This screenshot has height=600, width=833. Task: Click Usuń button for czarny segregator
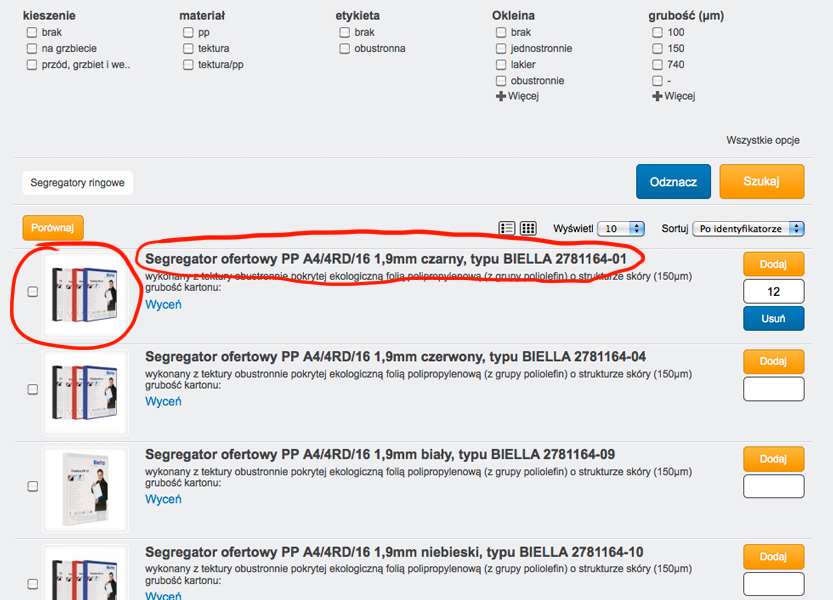(x=774, y=318)
